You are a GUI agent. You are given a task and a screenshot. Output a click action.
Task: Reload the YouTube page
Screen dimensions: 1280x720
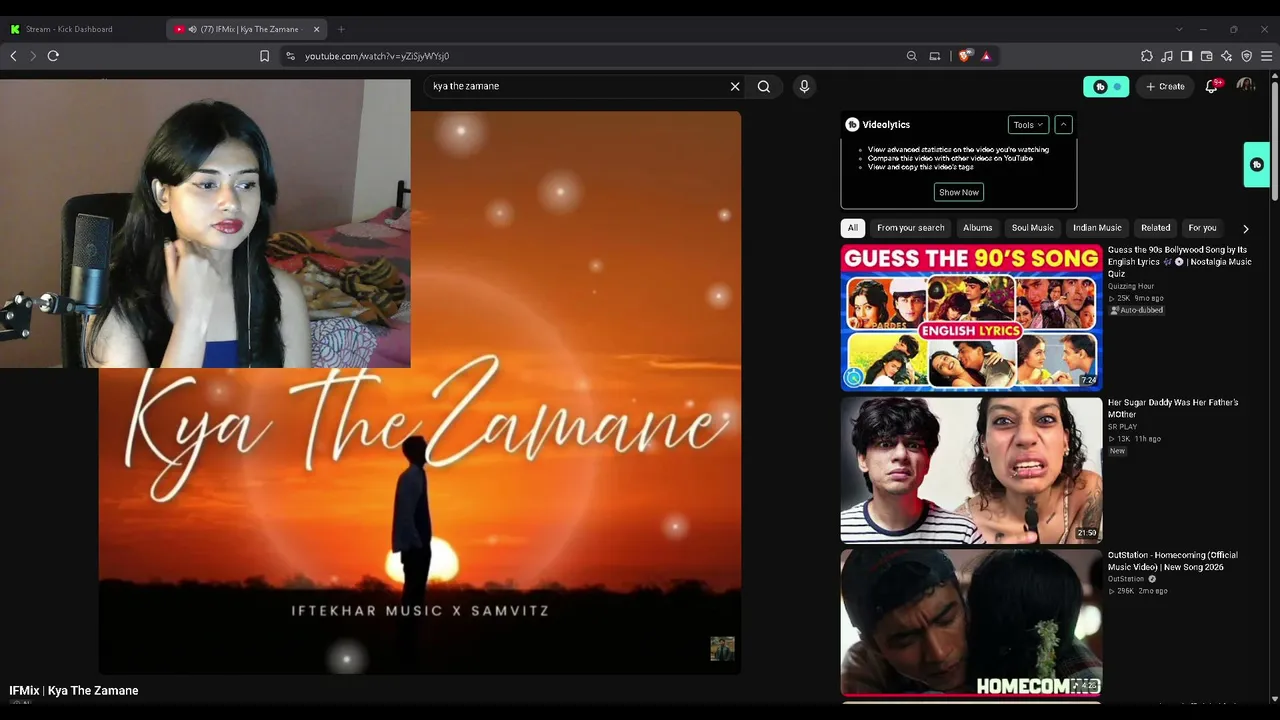[53, 56]
